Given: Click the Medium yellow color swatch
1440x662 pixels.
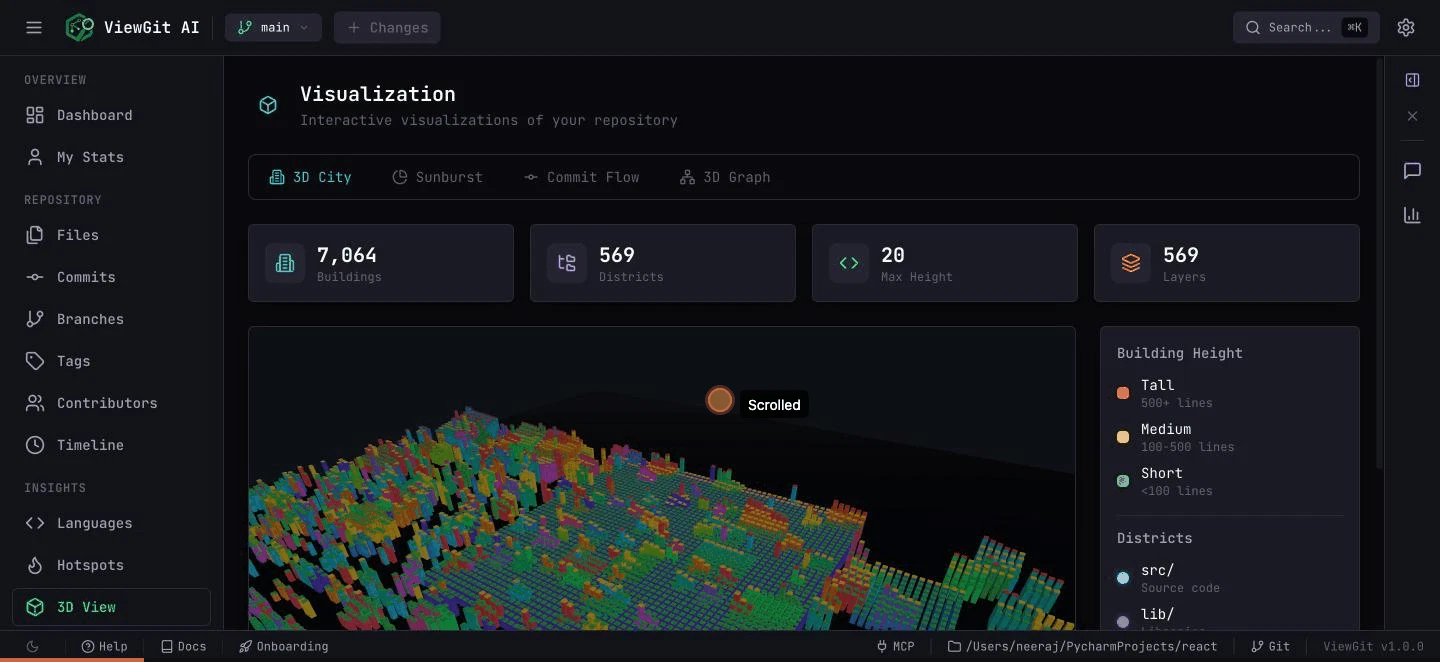Looking at the screenshot, I should click(x=1123, y=437).
